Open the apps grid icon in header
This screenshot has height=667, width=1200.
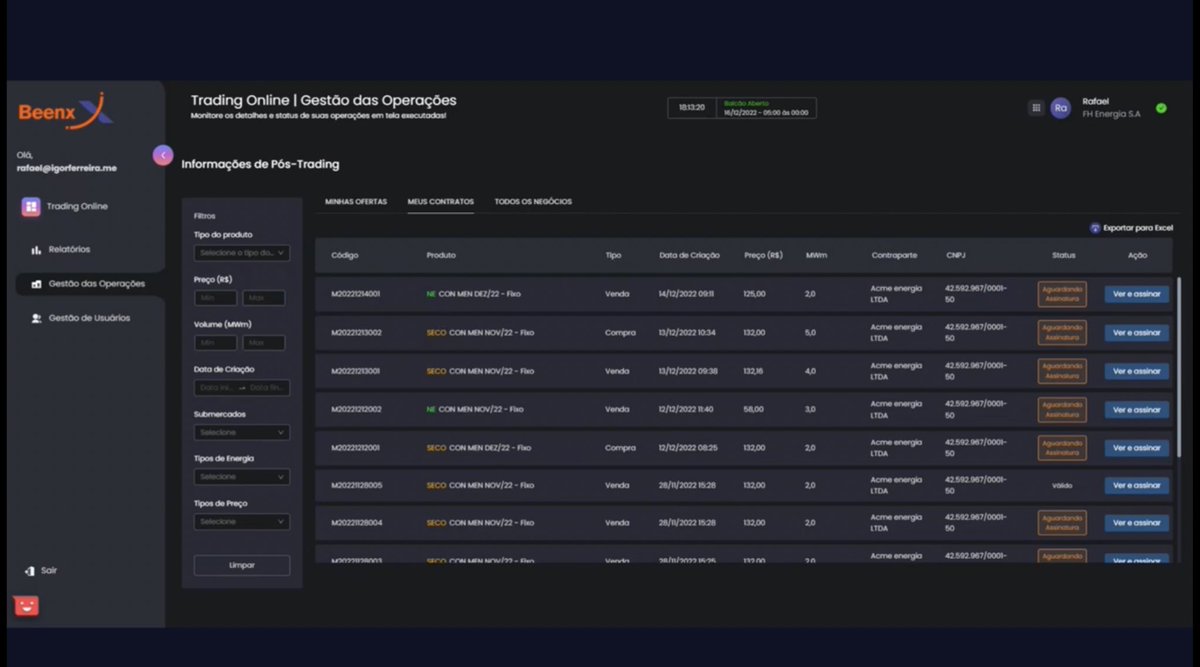[x=1036, y=108]
